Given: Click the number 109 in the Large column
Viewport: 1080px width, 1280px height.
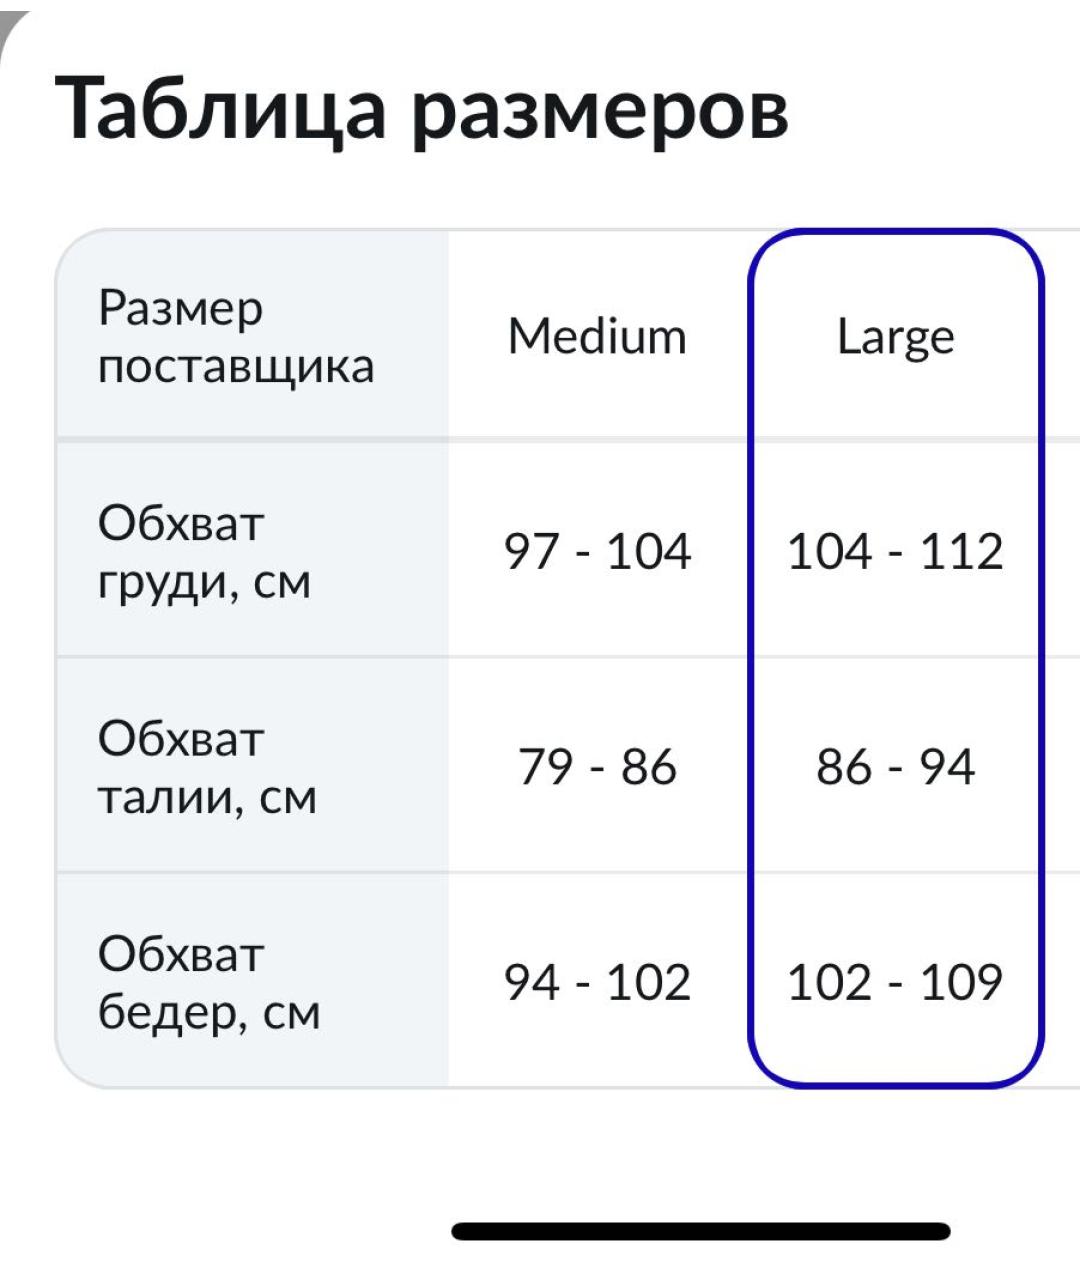Looking at the screenshot, I should [x=961, y=983].
